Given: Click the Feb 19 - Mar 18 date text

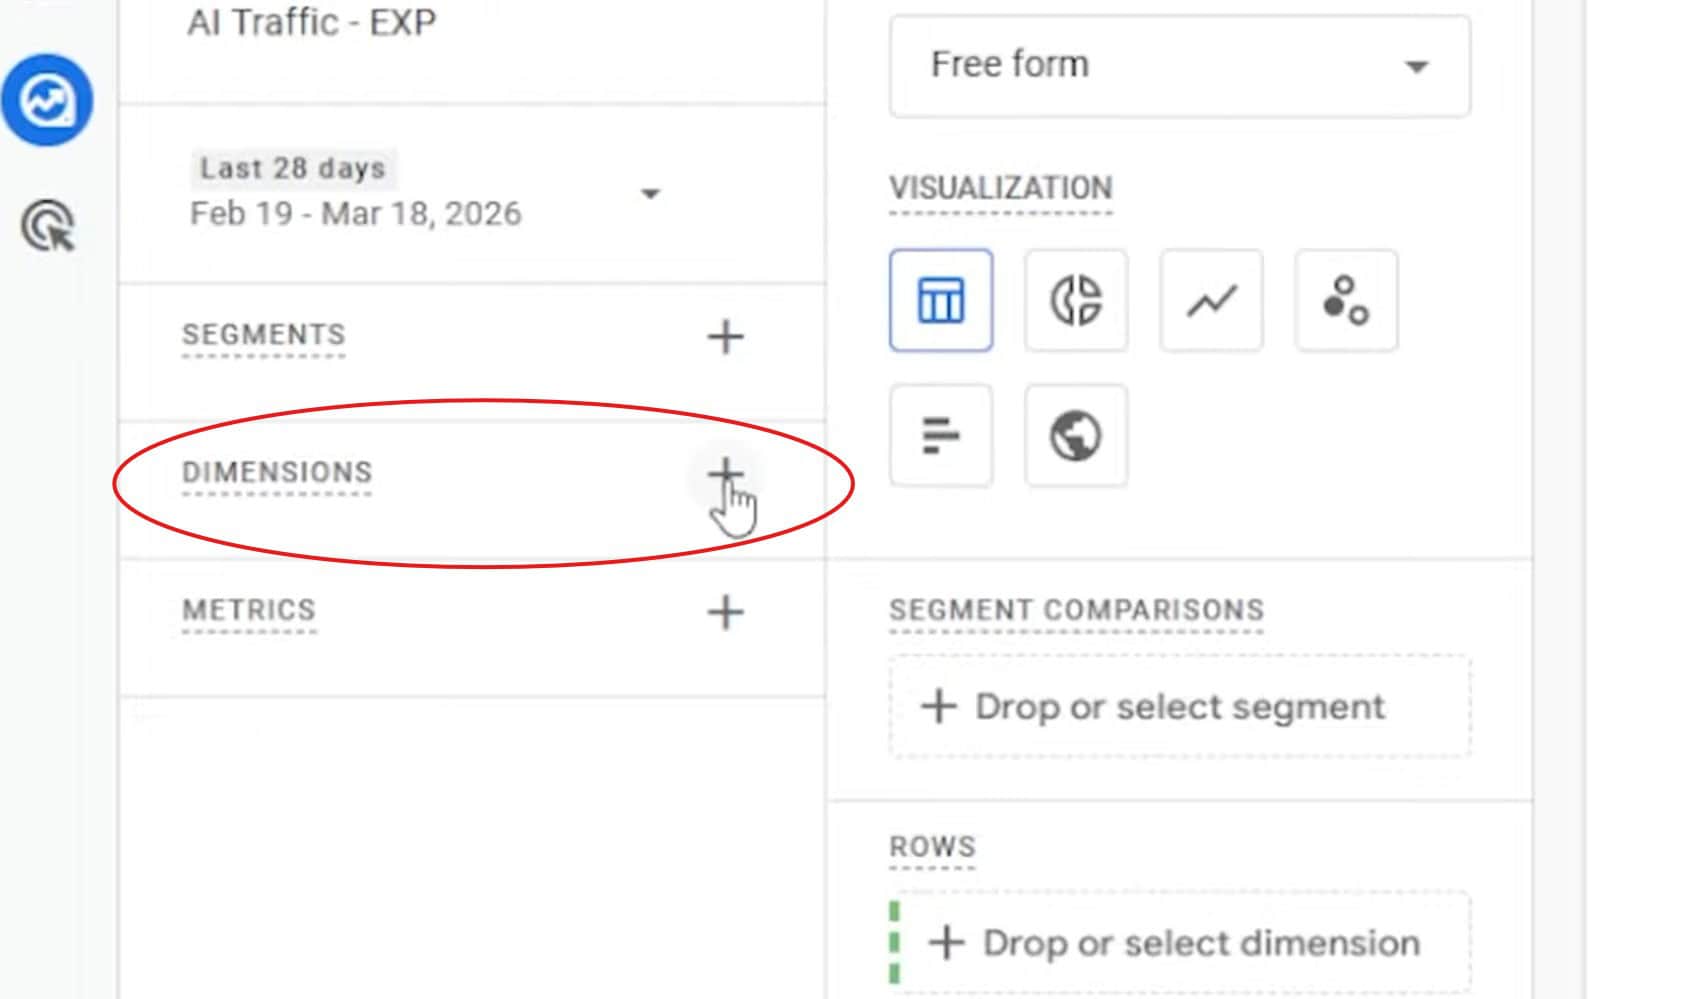Looking at the screenshot, I should click(x=354, y=212).
